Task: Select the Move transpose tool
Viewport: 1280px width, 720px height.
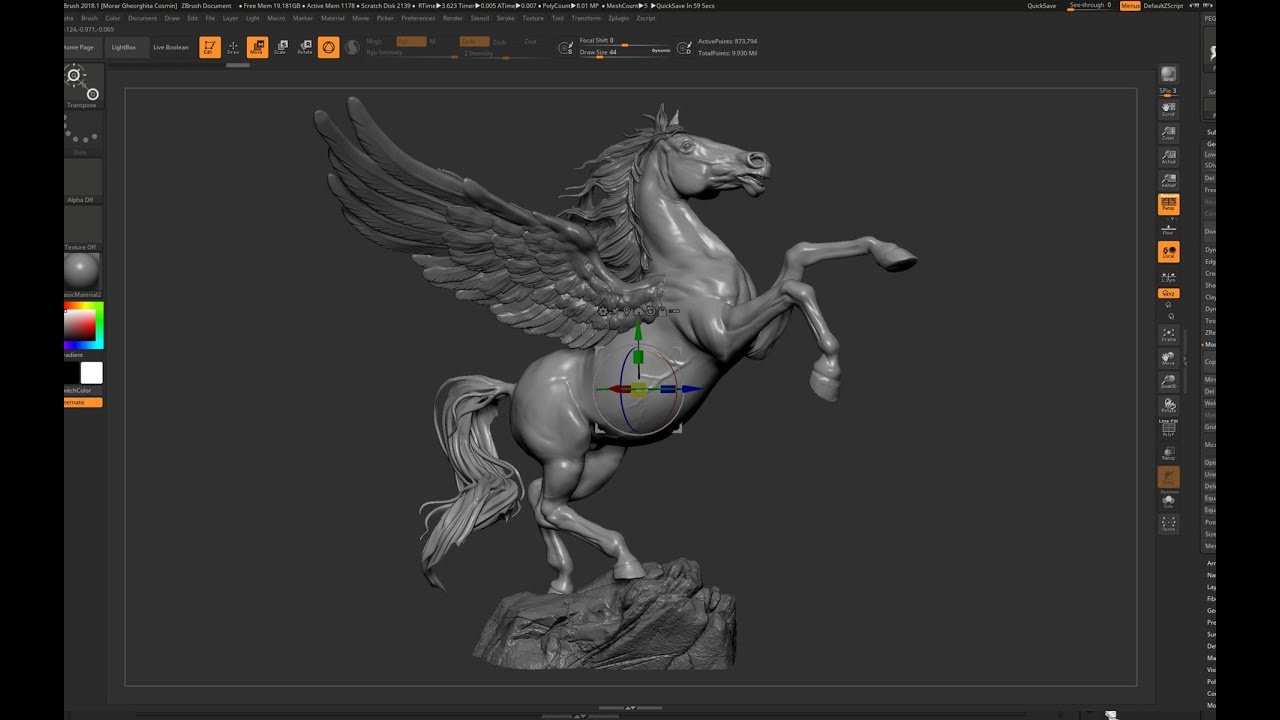Action: click(x=257, y=47)
